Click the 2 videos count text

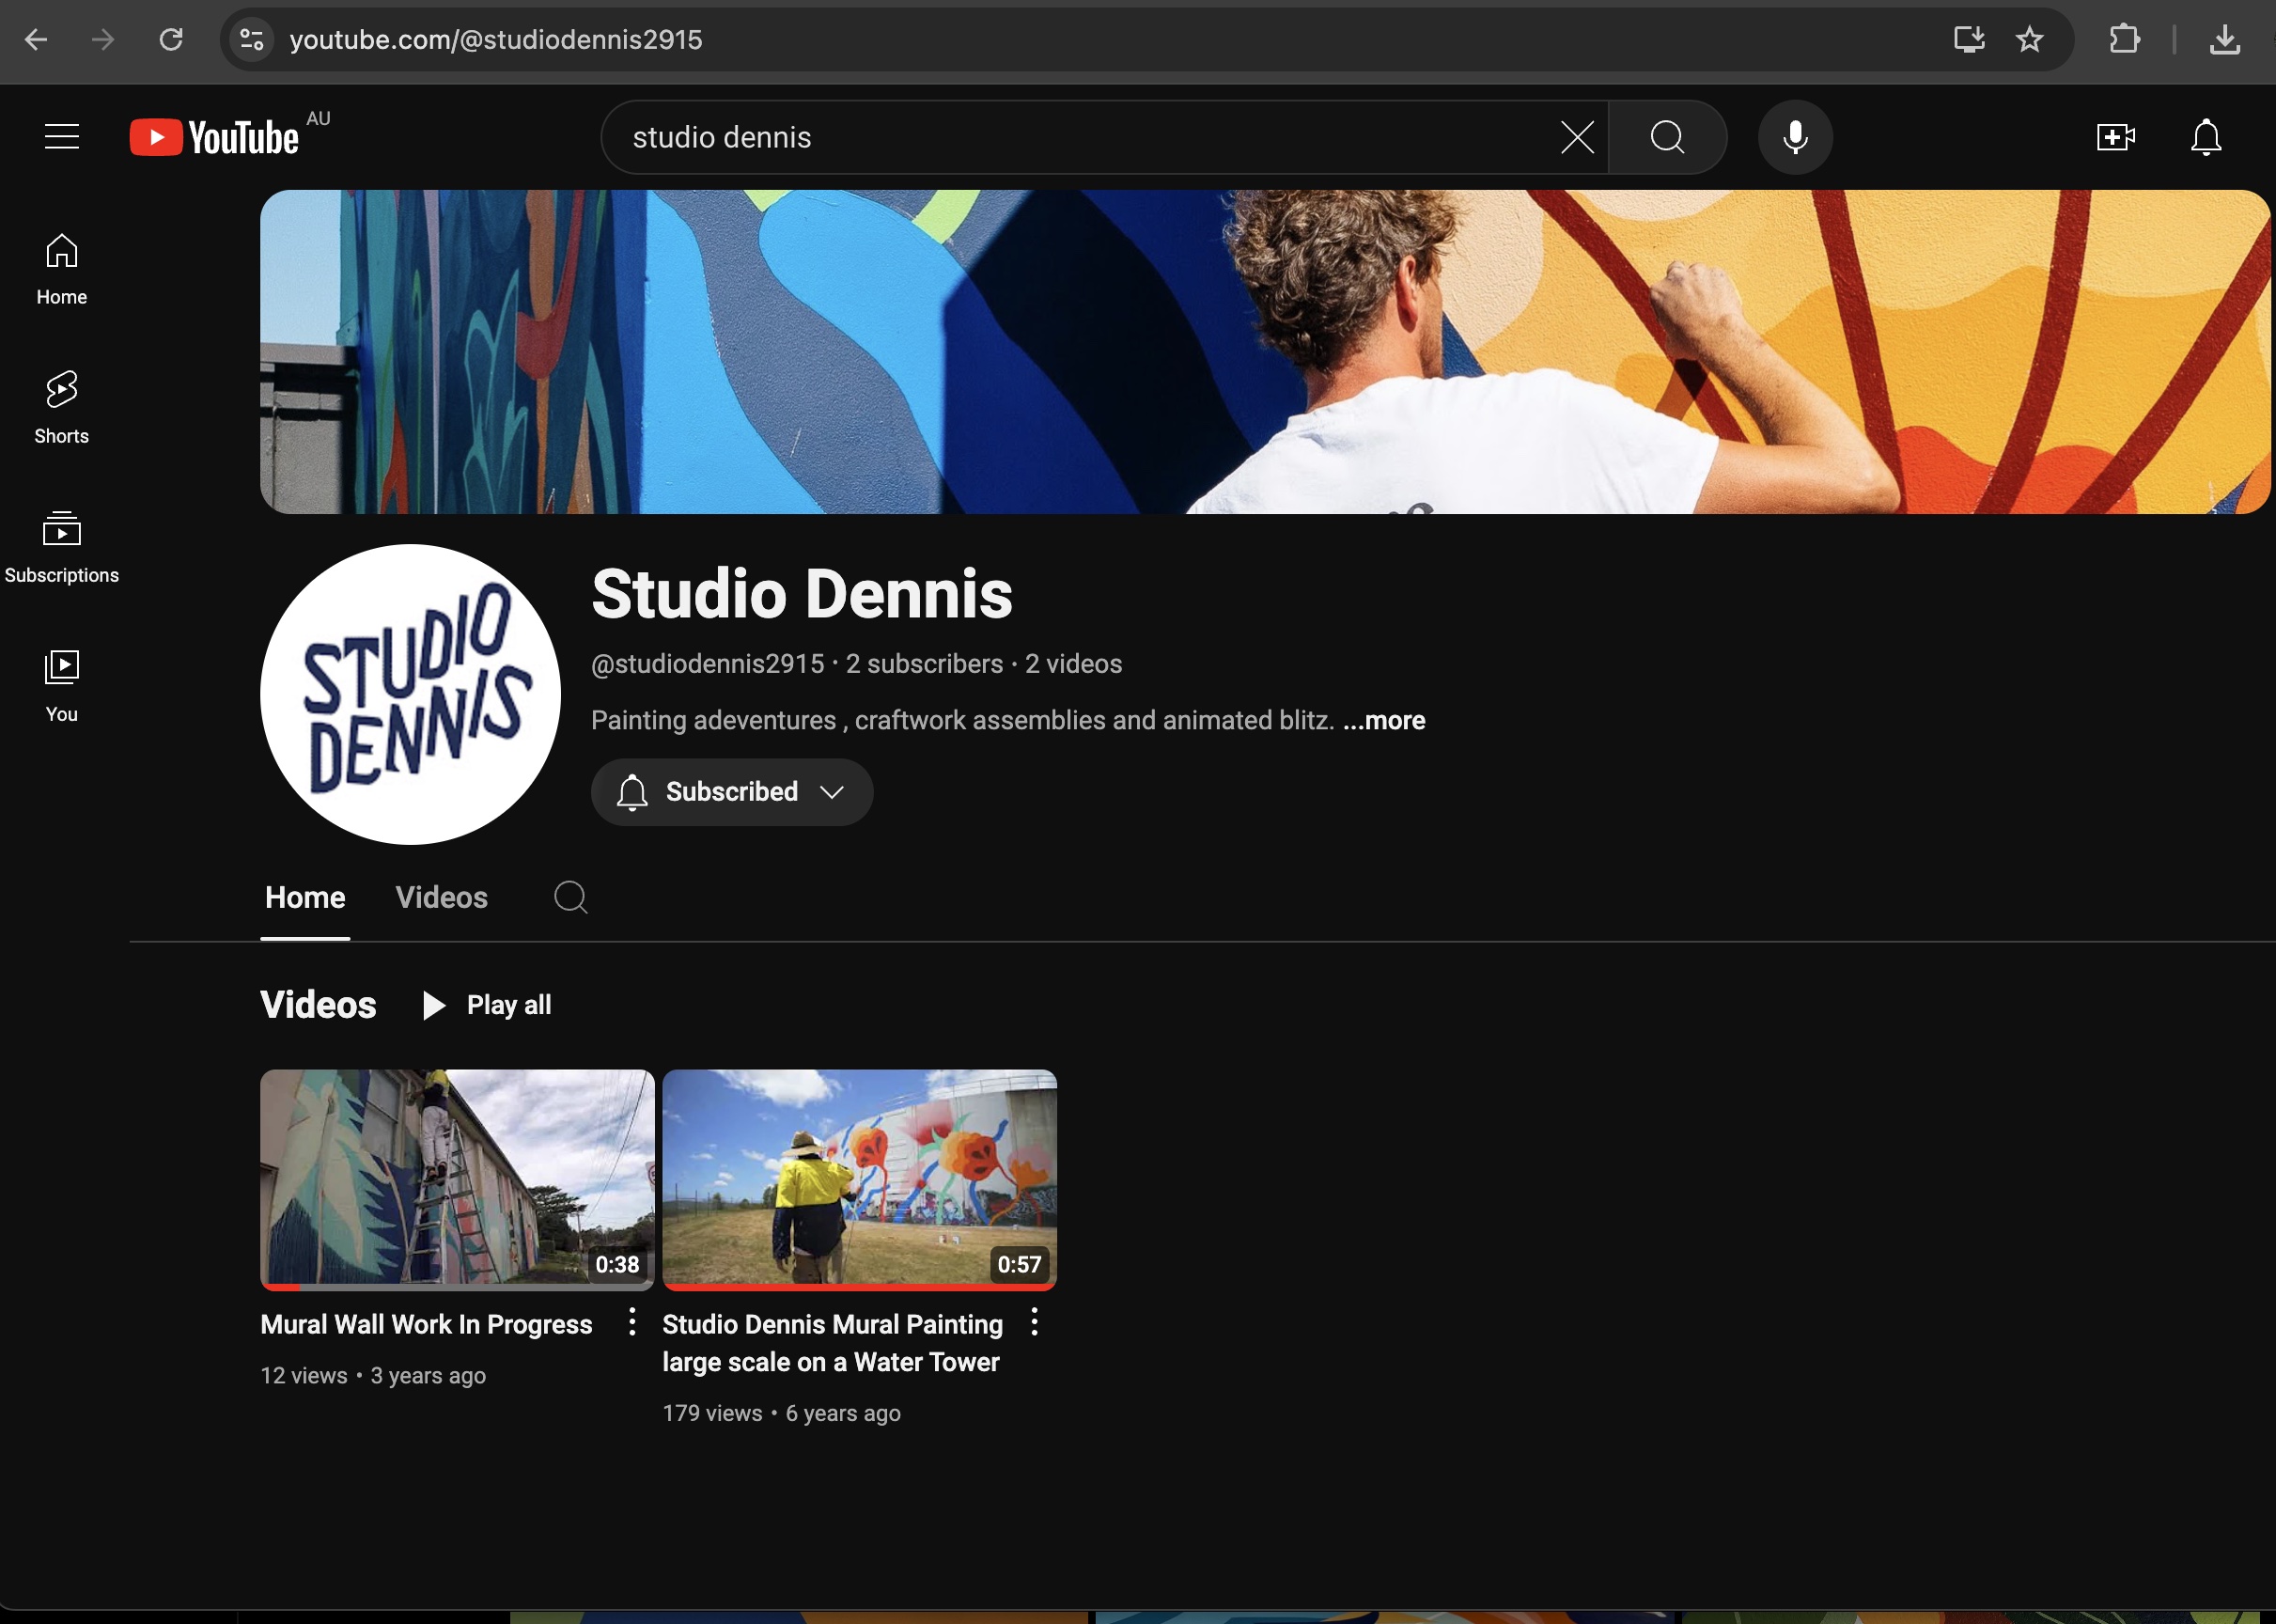[x=1073, y=664]
